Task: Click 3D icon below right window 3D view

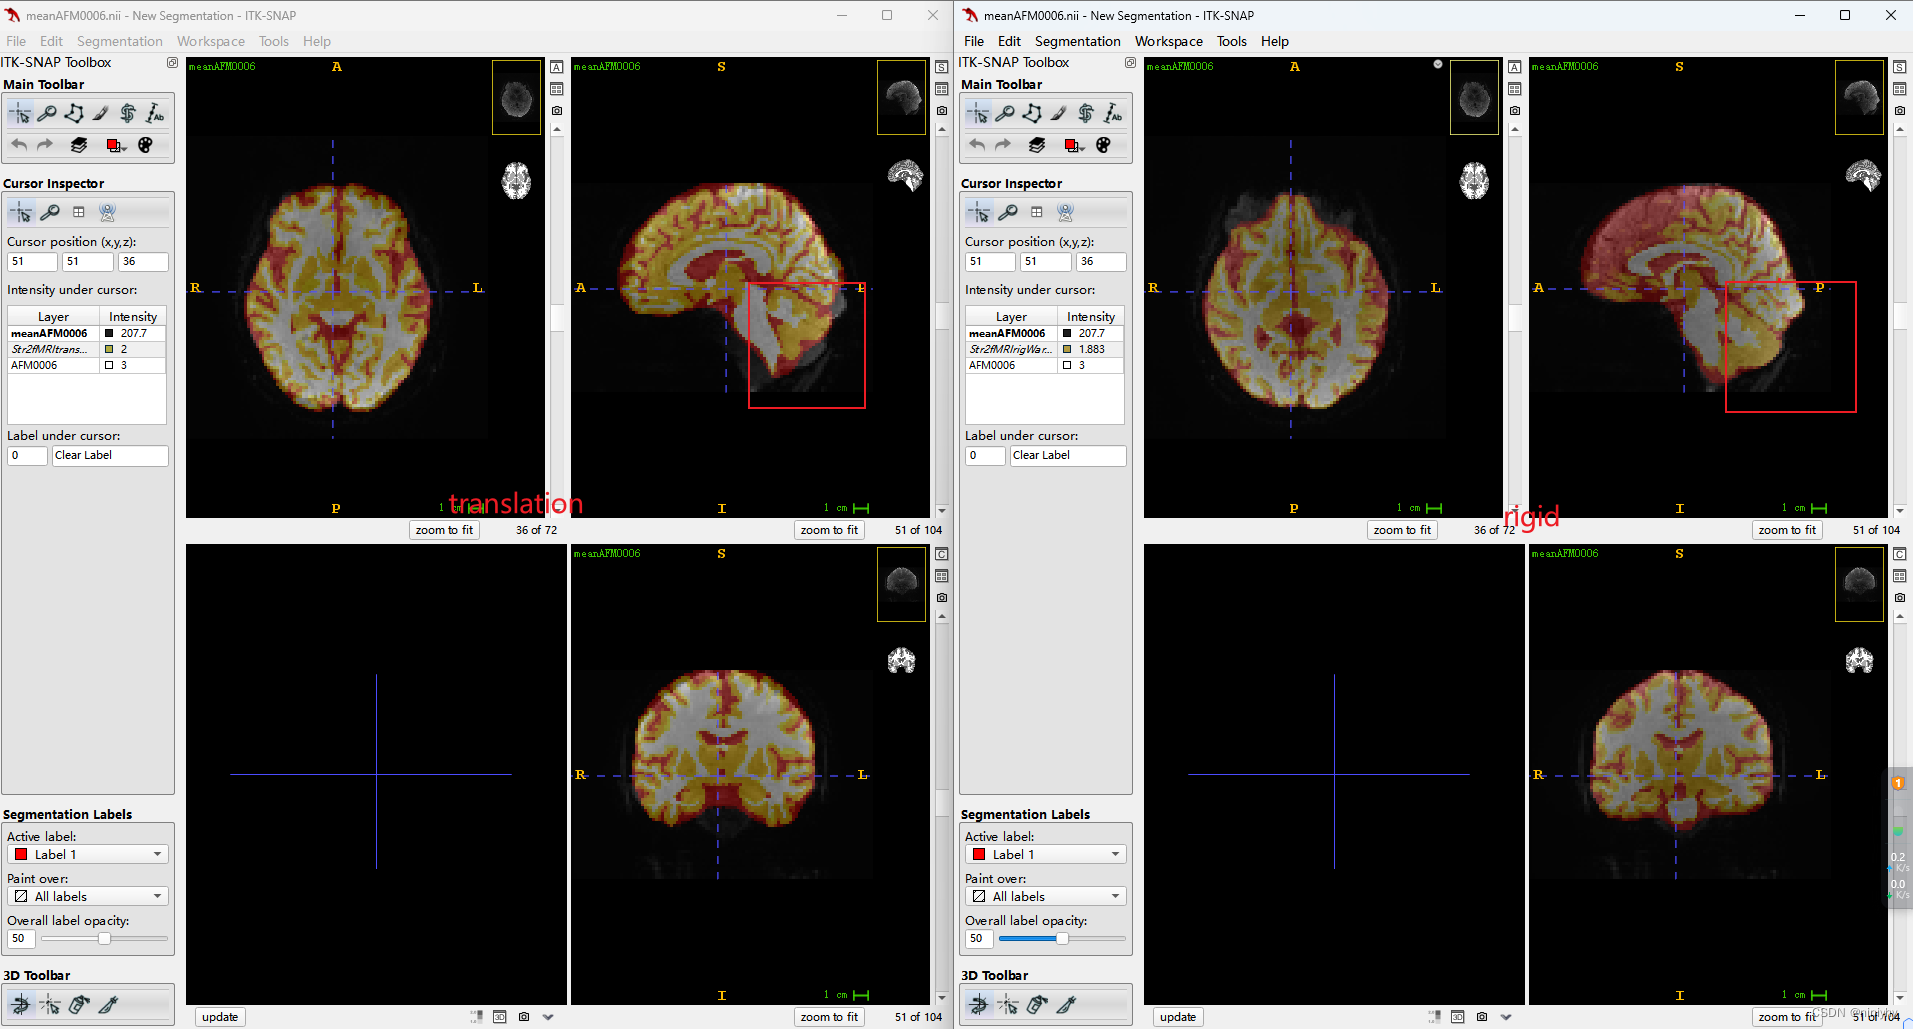Action: point(1458,1017)
